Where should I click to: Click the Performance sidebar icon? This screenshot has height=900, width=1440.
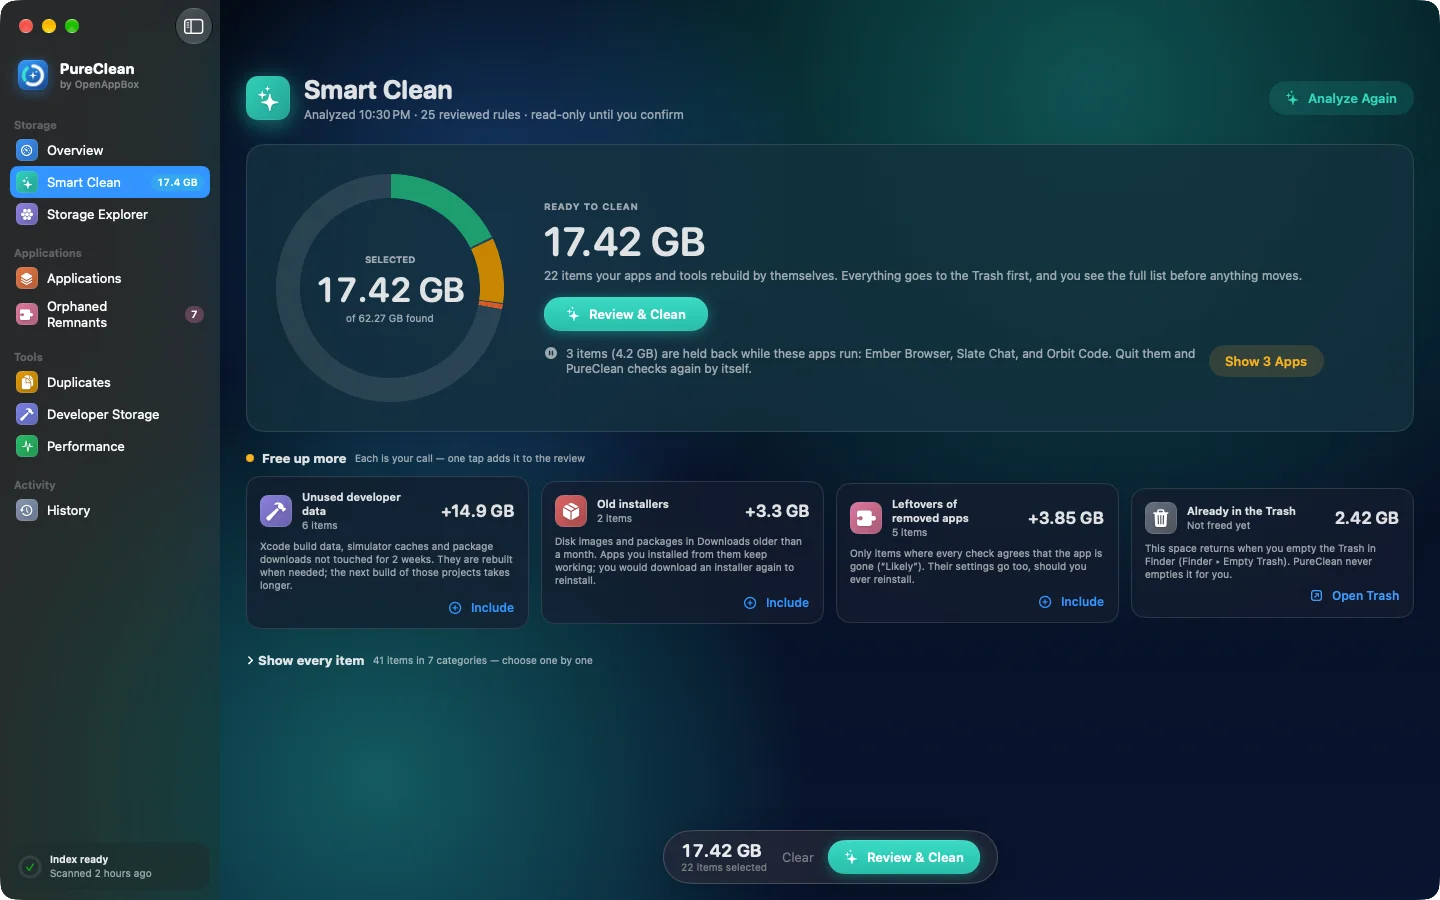tap(27, 446)
